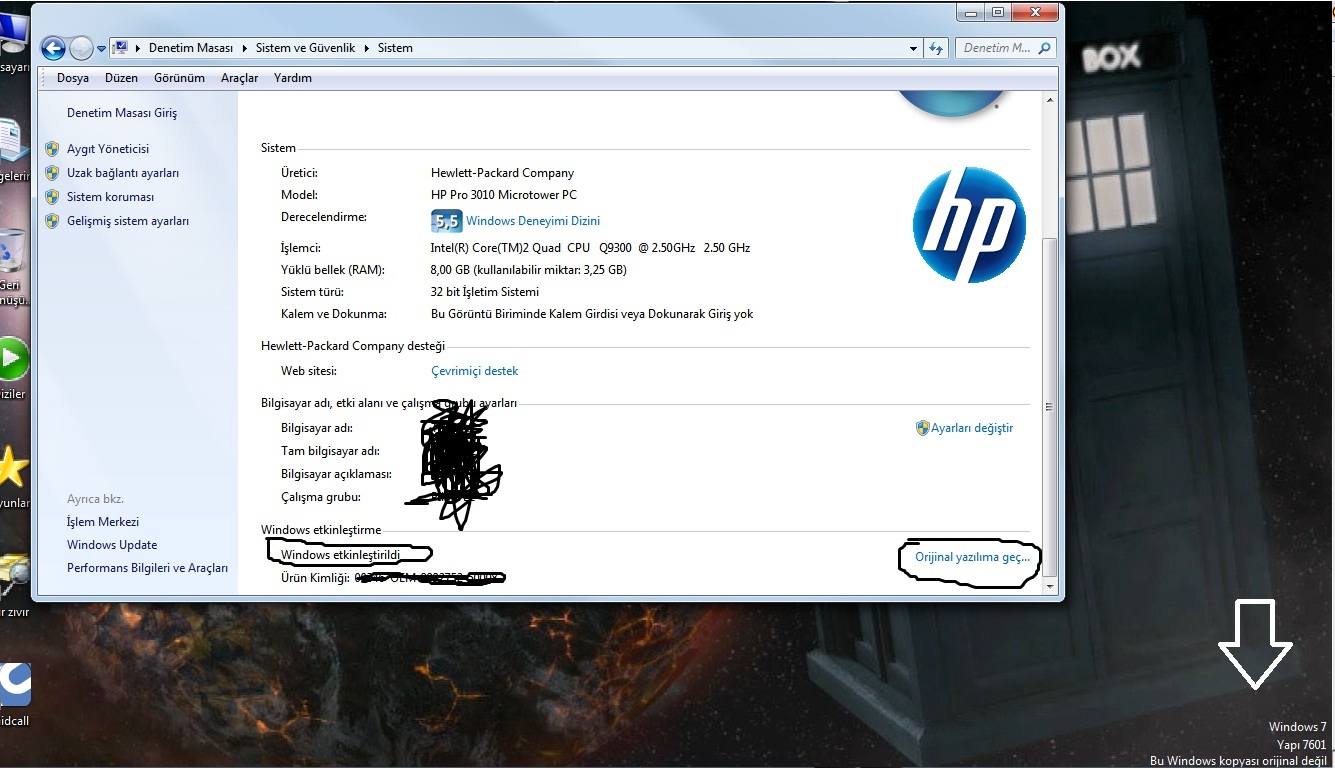Click the Sistem breadcrumb segment
This screenshot has width=1335, height=768.
(395, 48)
